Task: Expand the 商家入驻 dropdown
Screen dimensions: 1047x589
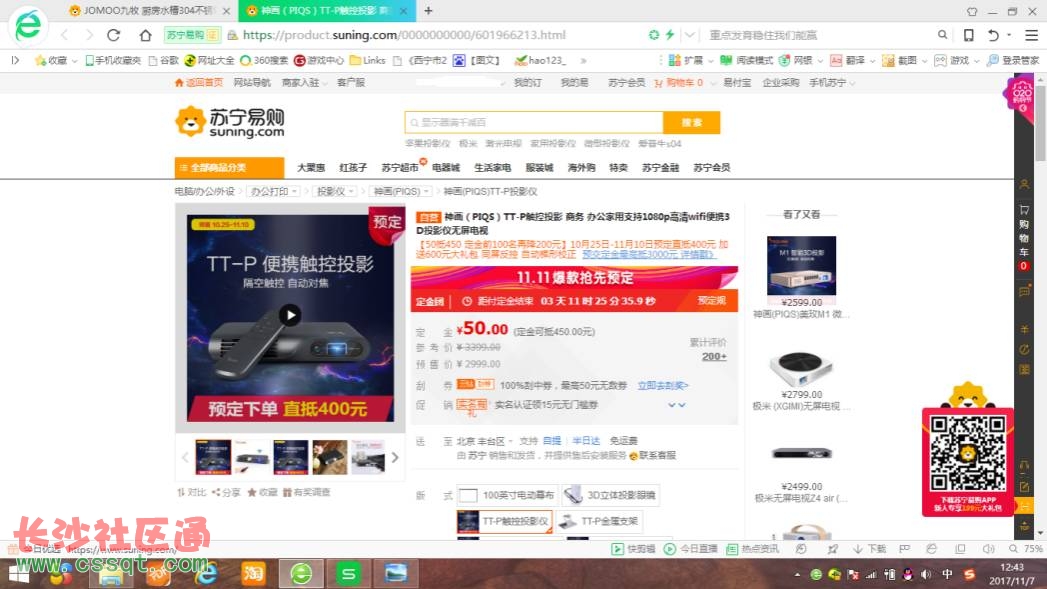Action: coord(304,83)
